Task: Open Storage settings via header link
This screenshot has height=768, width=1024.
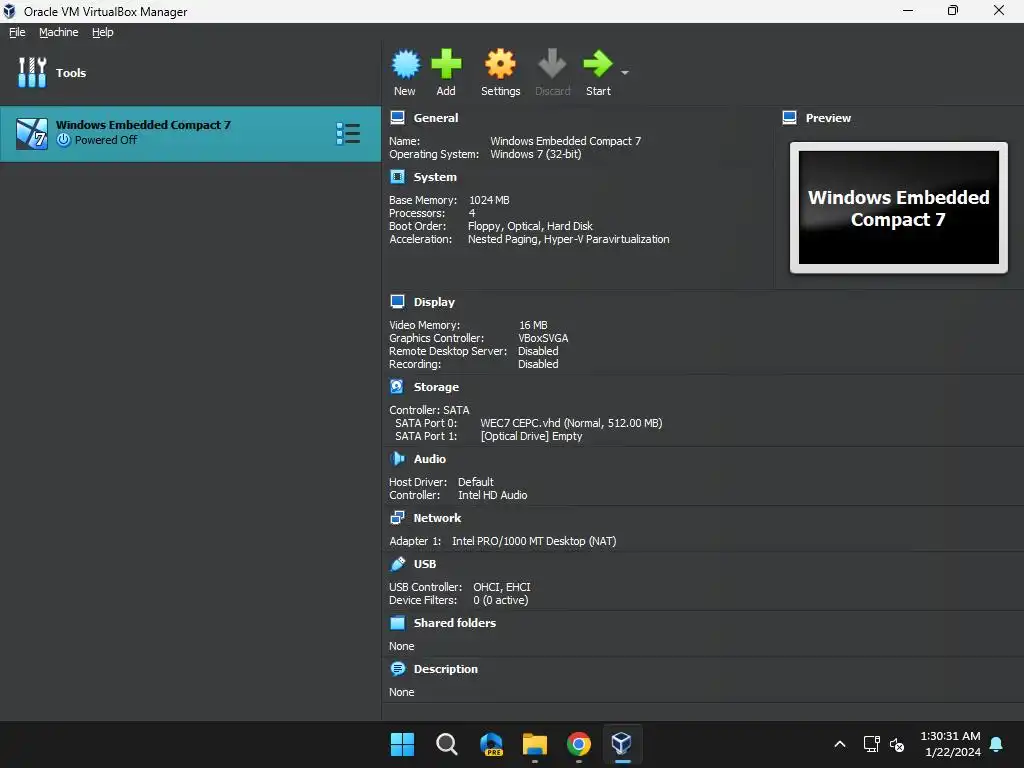Action: tap(436, 387)
